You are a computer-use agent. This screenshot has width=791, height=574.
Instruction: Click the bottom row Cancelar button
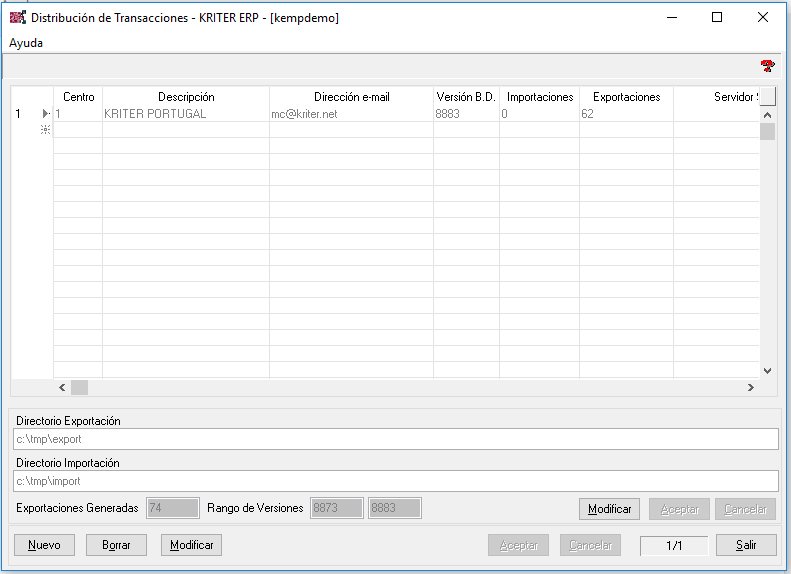click(590, 545)
